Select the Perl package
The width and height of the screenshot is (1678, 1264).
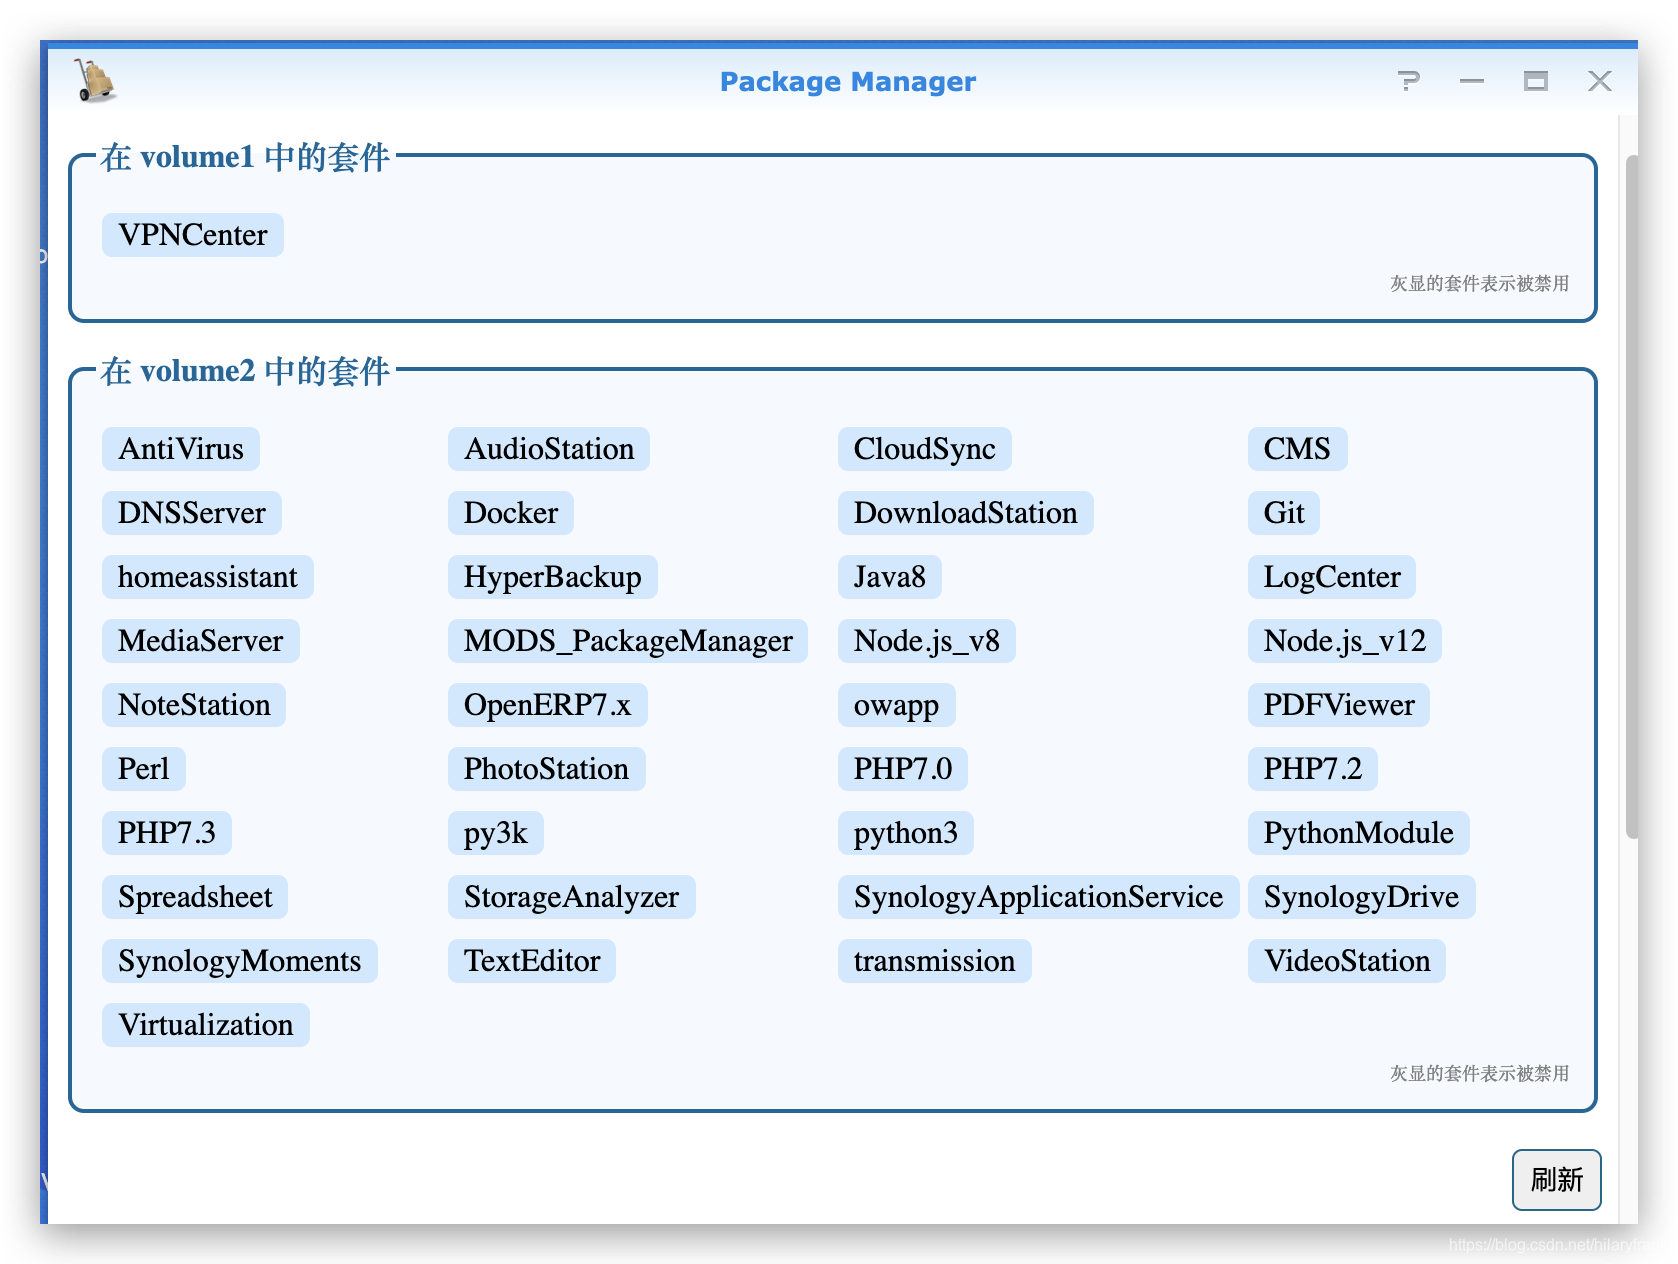(144, 769)
